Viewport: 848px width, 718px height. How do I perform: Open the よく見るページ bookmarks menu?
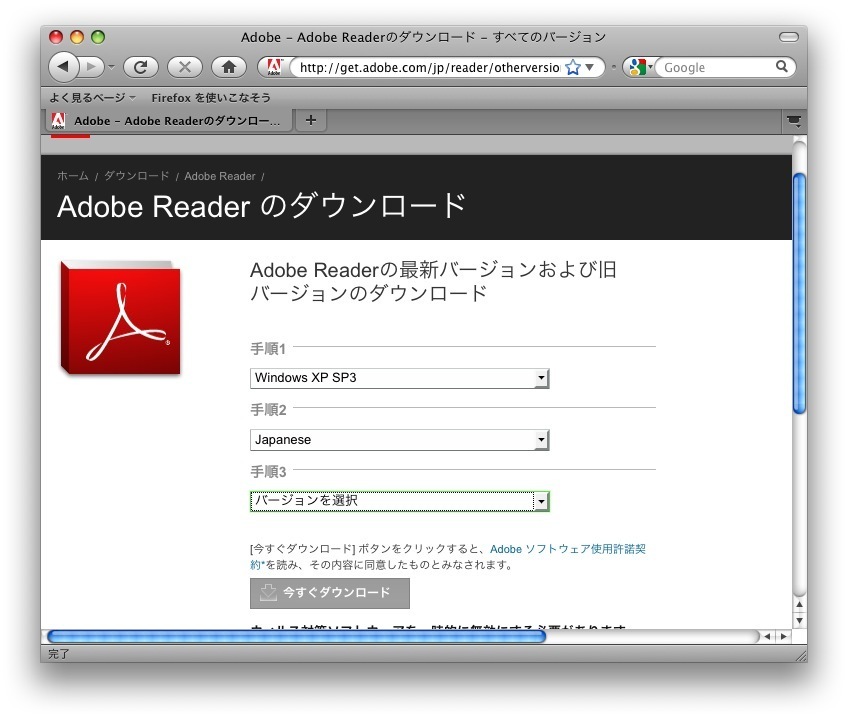tap(92, 98)
